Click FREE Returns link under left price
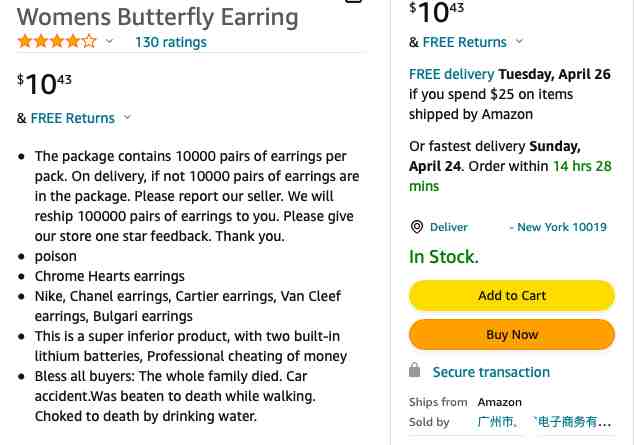Image resolution: width=634 pixels, height=445 pixels. click(x=72, y=118)
